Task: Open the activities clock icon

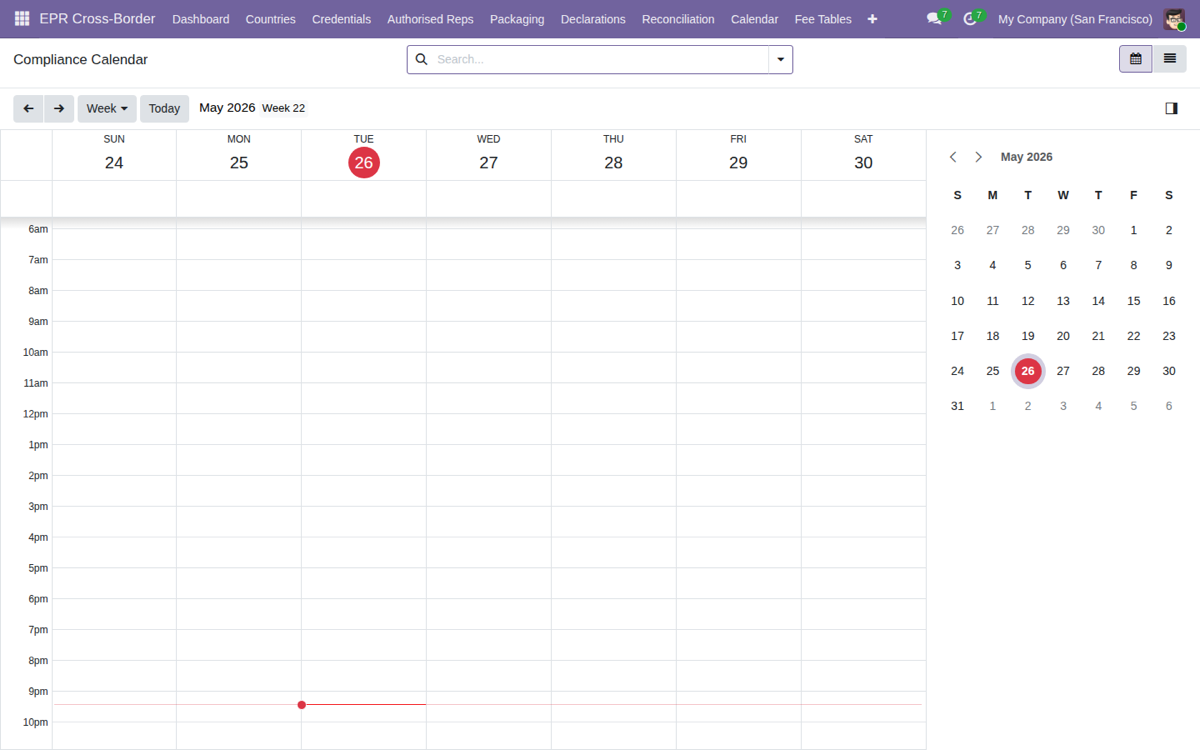Action: pos(969,19)
